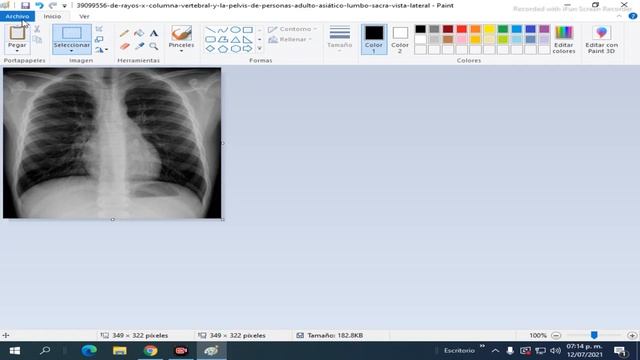Click the Undo arrow icon

pyautogui.click(x=39, y=5)
